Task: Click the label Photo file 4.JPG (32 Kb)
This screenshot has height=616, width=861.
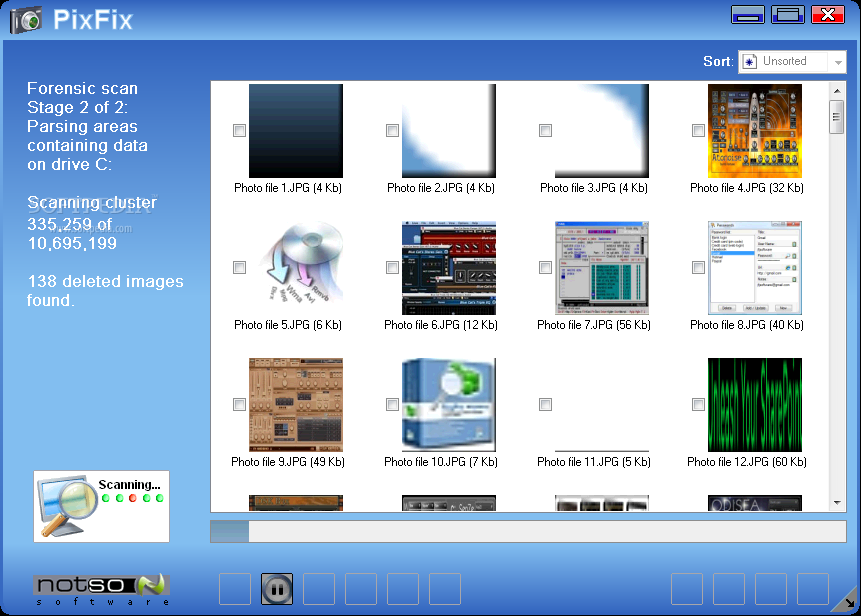Action: [x=747, y=188]
